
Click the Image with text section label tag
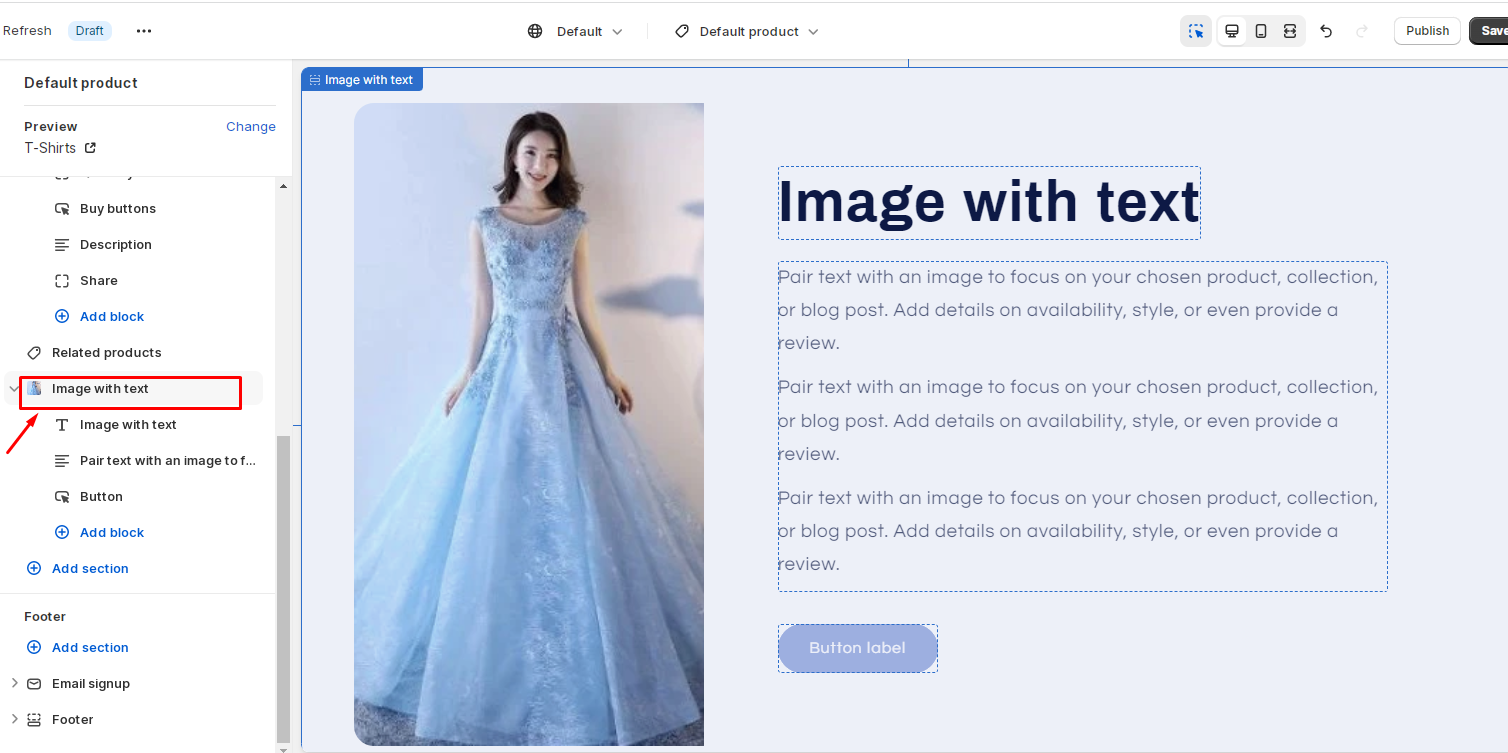click(362, 80)
